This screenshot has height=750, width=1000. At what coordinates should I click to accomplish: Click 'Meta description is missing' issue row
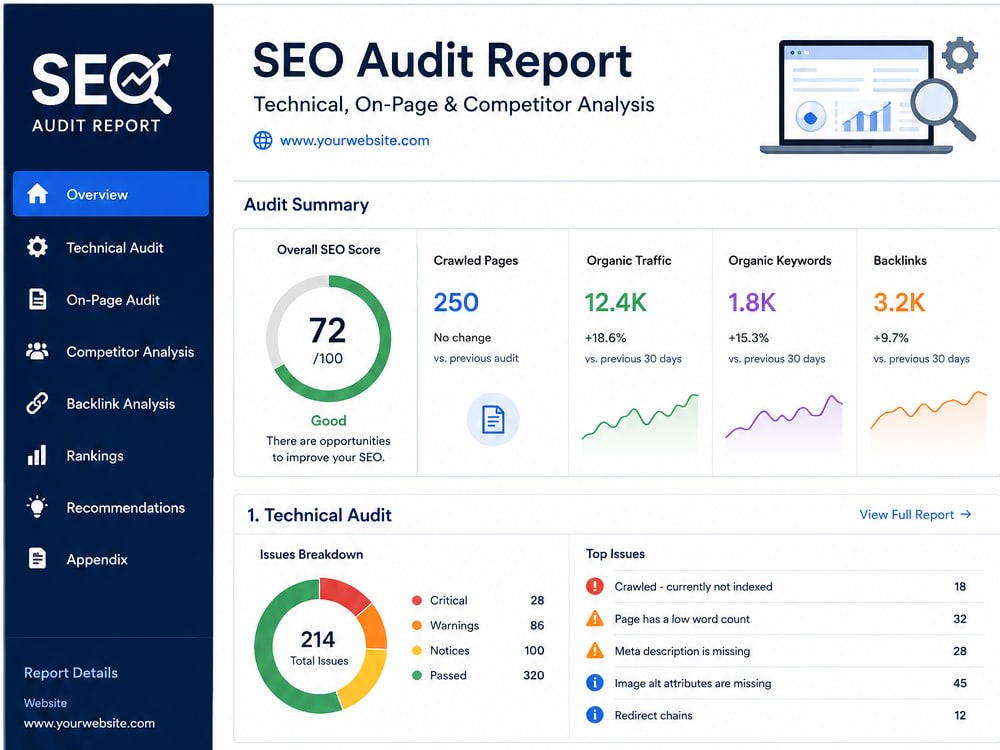[x=784, y=651]
